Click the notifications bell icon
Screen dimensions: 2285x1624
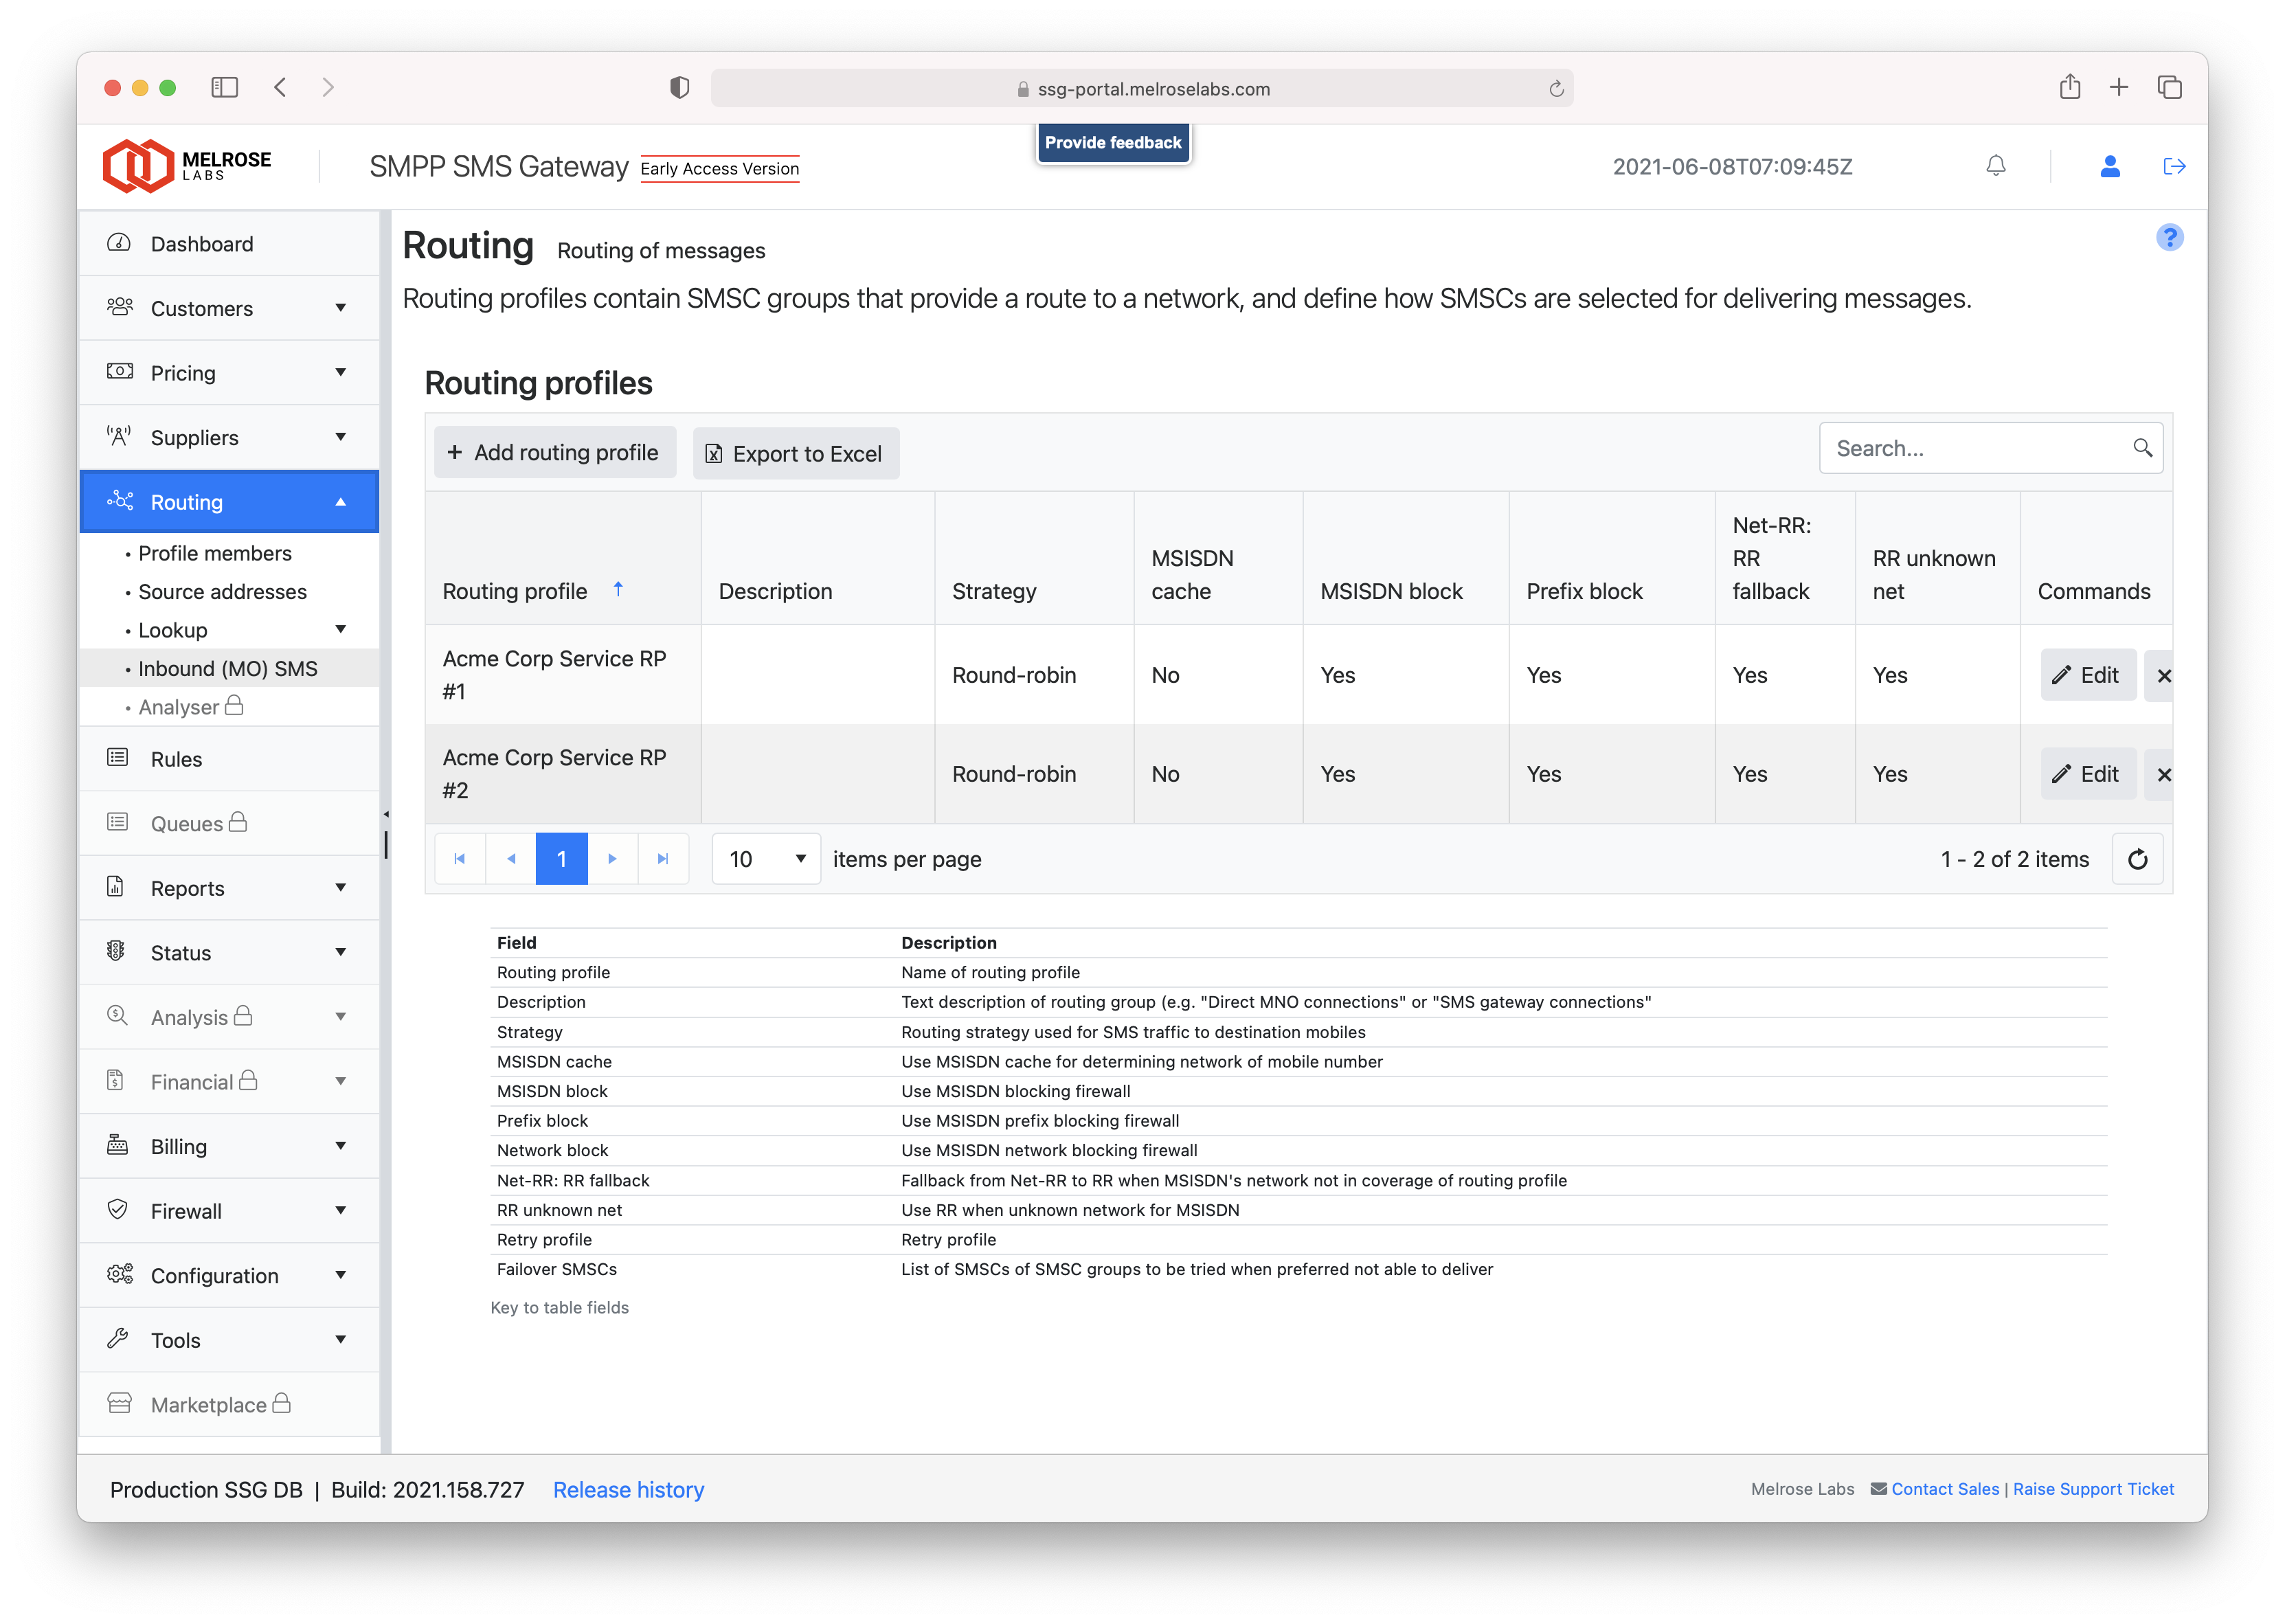(x=1995, y=166)
